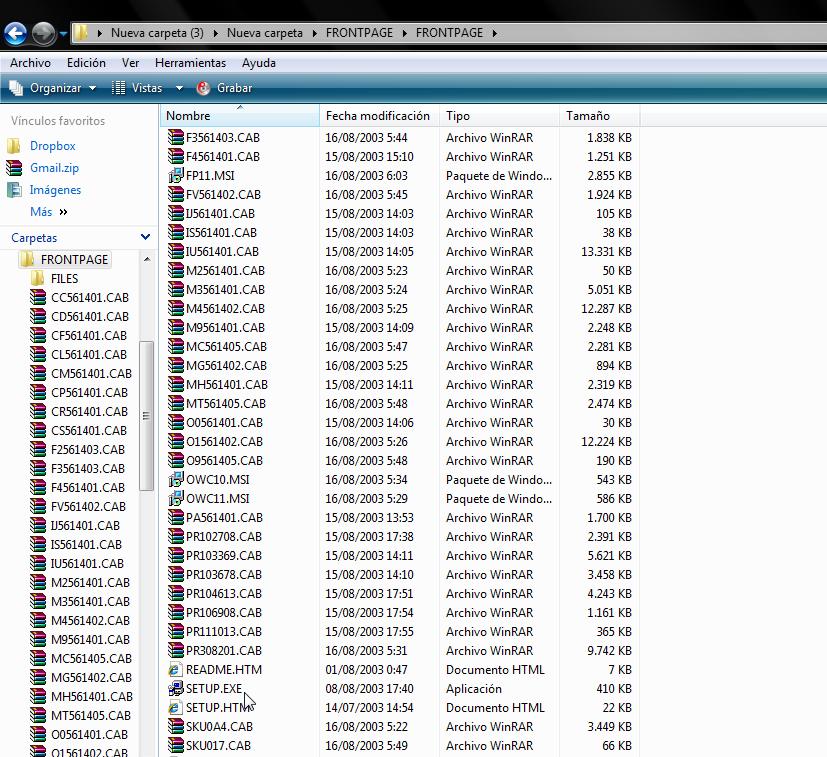
Task: Open the Archivo menu
Action: (31, 63)
